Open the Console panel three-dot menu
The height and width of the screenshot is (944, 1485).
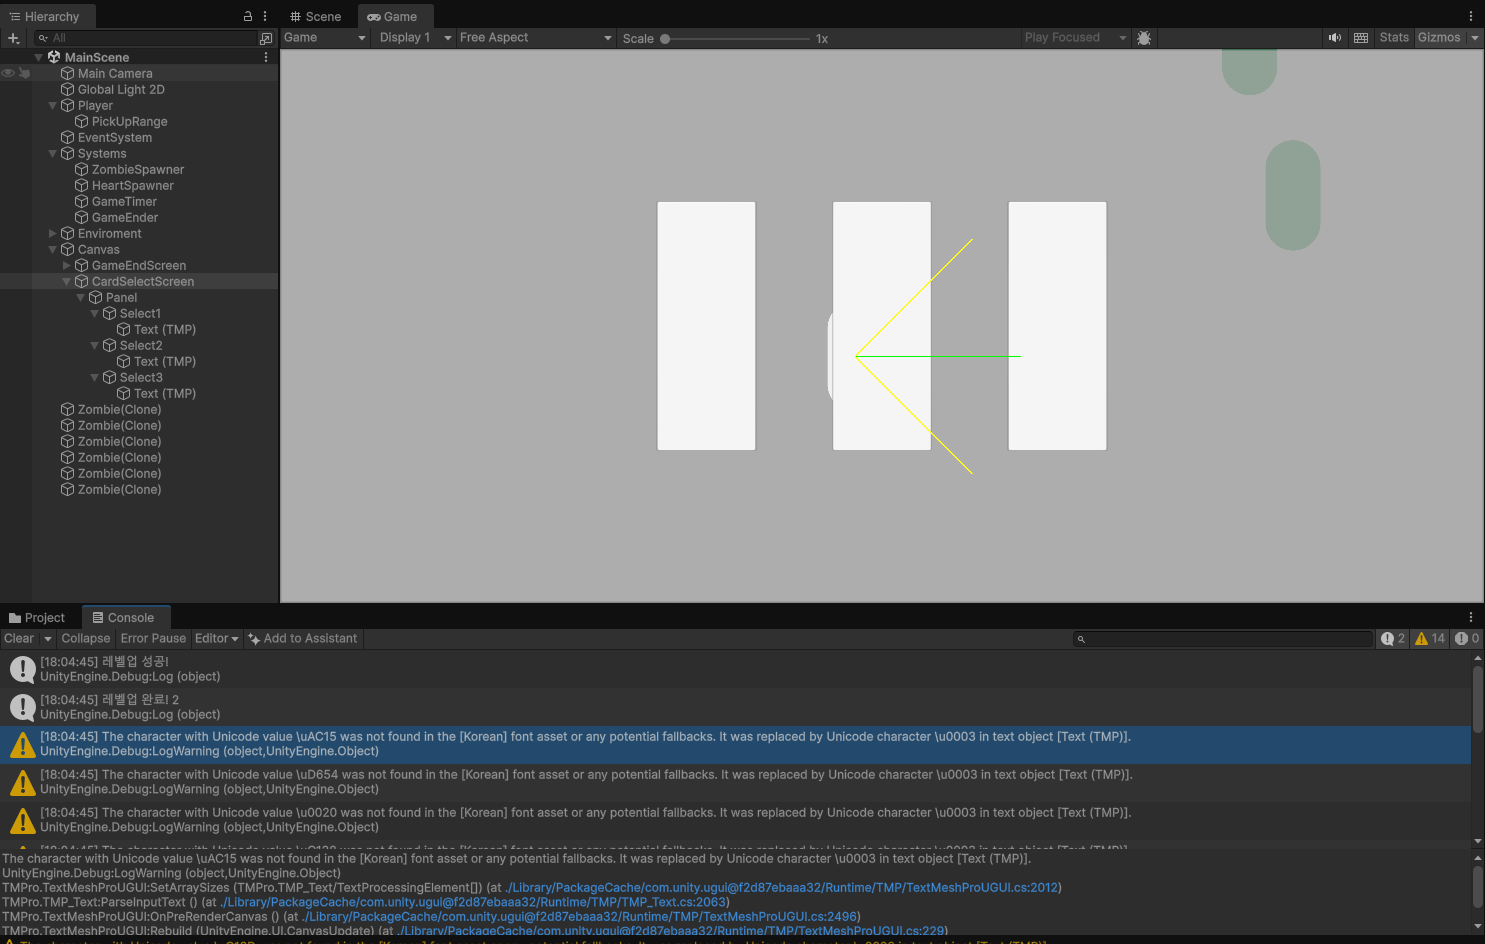tap(1471, 617)
